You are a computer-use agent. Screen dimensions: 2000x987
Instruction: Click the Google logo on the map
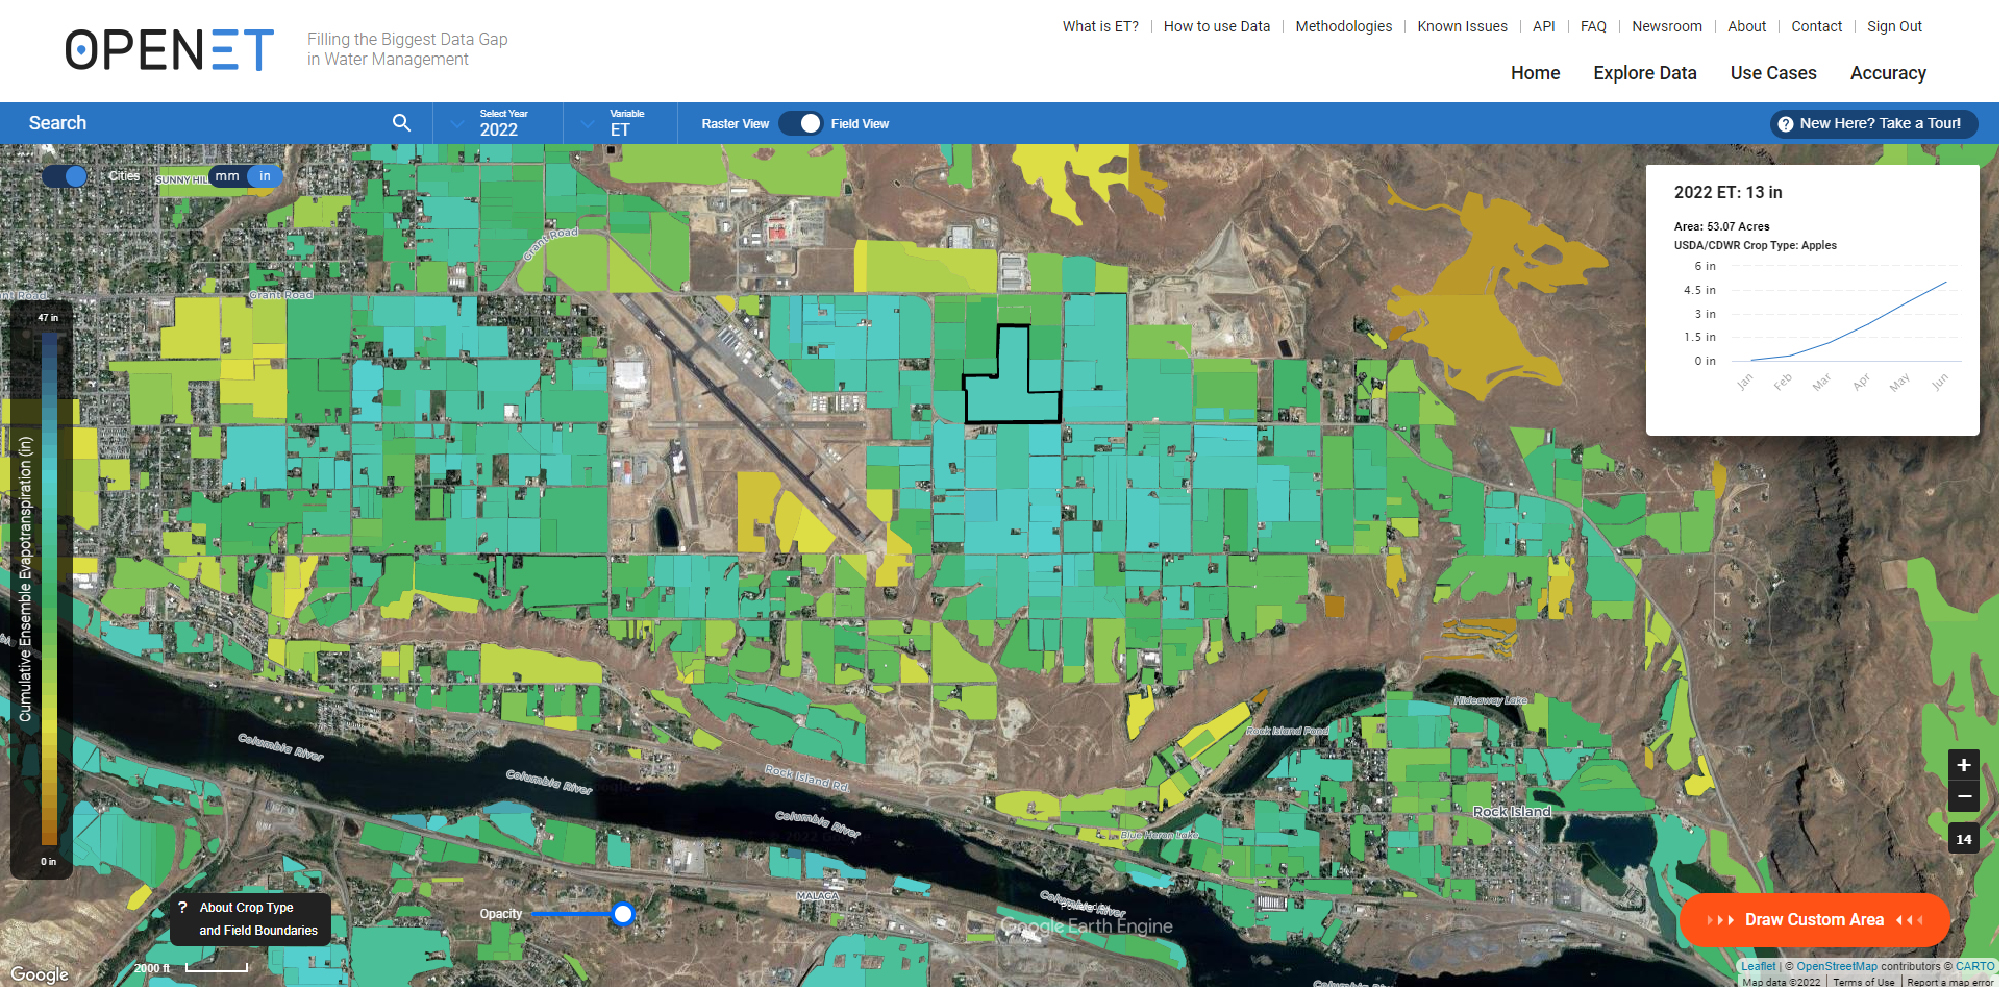40,974
